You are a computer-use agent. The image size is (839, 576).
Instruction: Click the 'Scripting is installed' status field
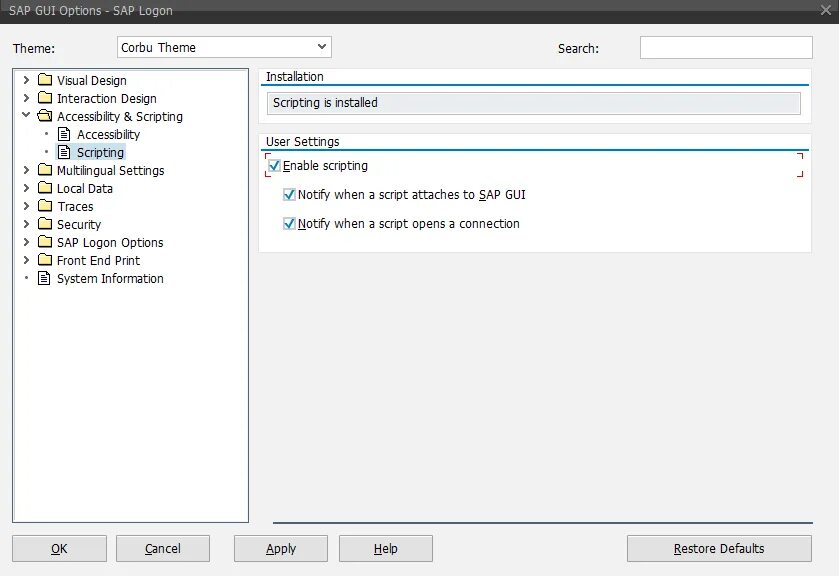click(x=533, y=103)
